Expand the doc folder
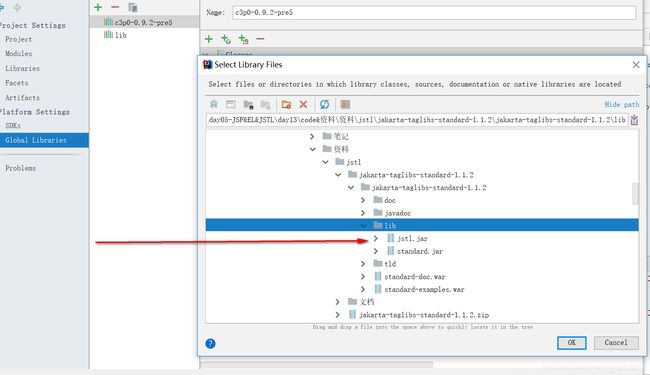 coord(363,200)
